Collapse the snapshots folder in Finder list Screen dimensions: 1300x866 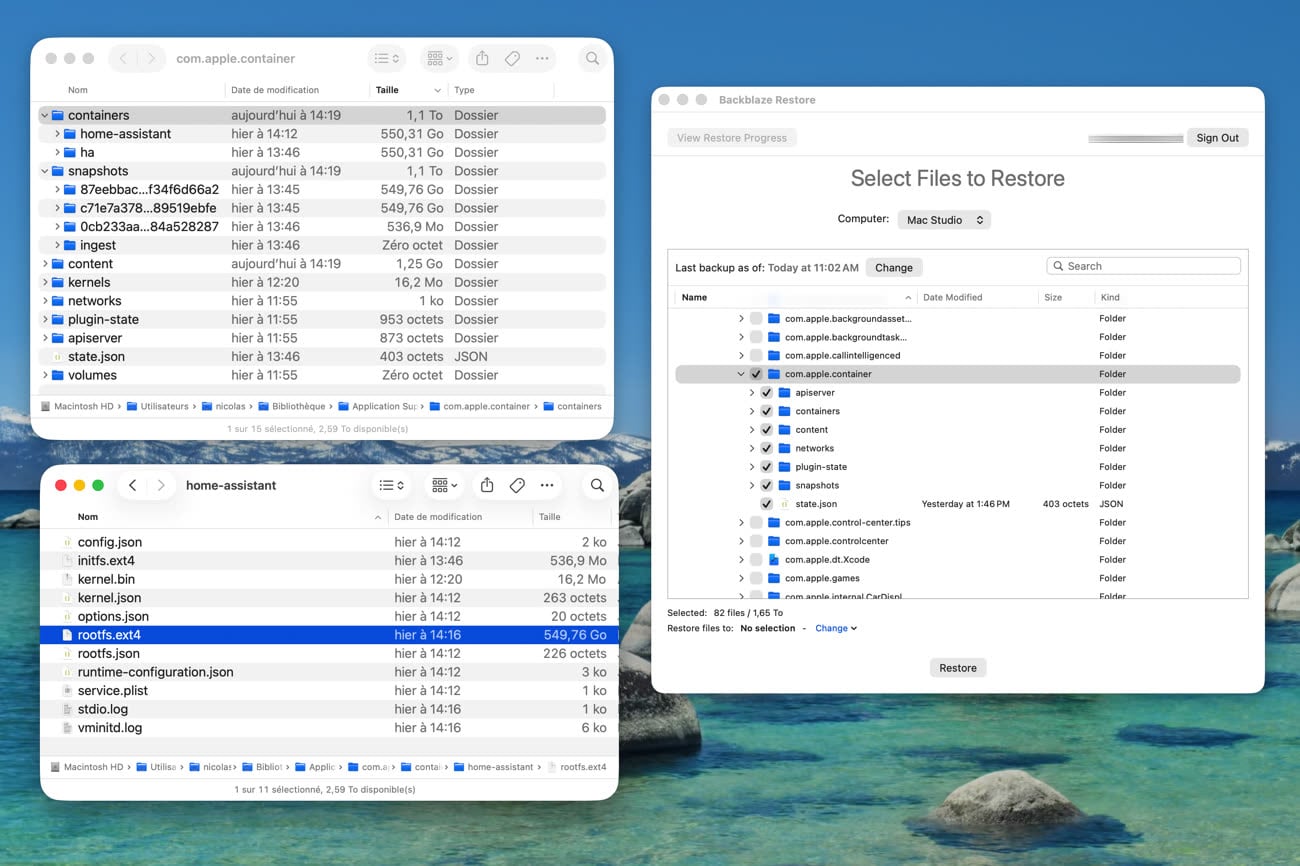click(x=45, y=171)
